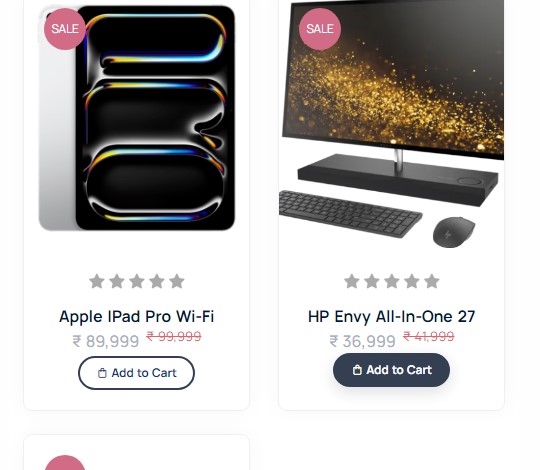Click the SALE badge on iPad card
This screenshot has width=540, height=470.
click(x=65, y=29)
